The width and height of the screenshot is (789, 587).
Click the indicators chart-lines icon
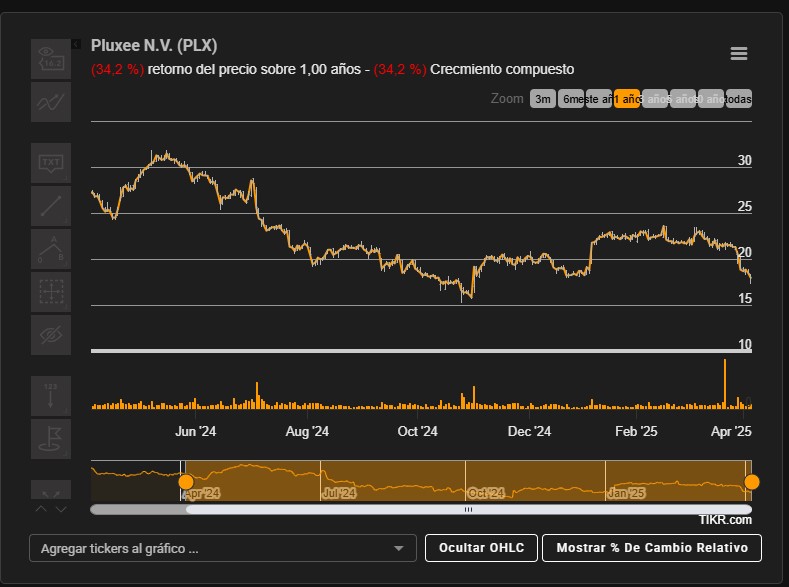pyautogui.click(x=51, y=101)
